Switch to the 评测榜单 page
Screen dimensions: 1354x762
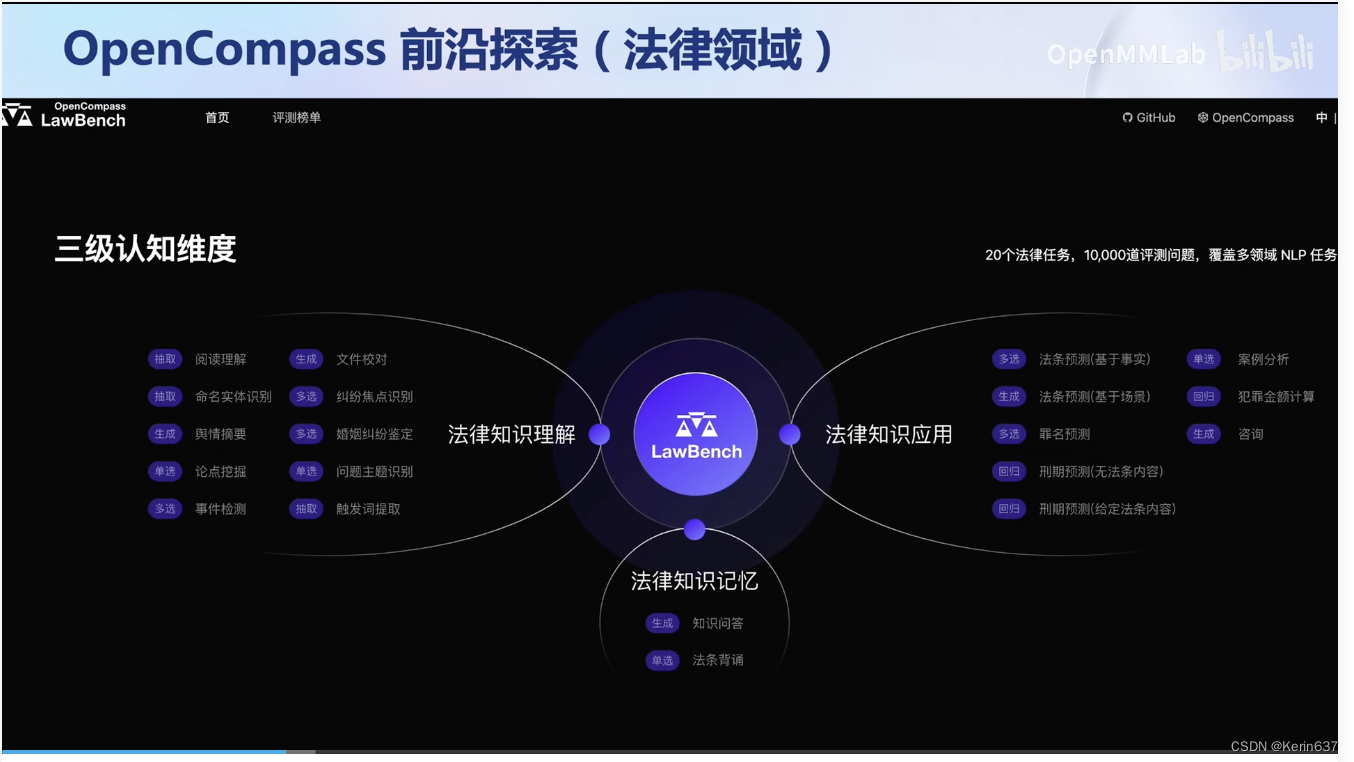point(295,117)
